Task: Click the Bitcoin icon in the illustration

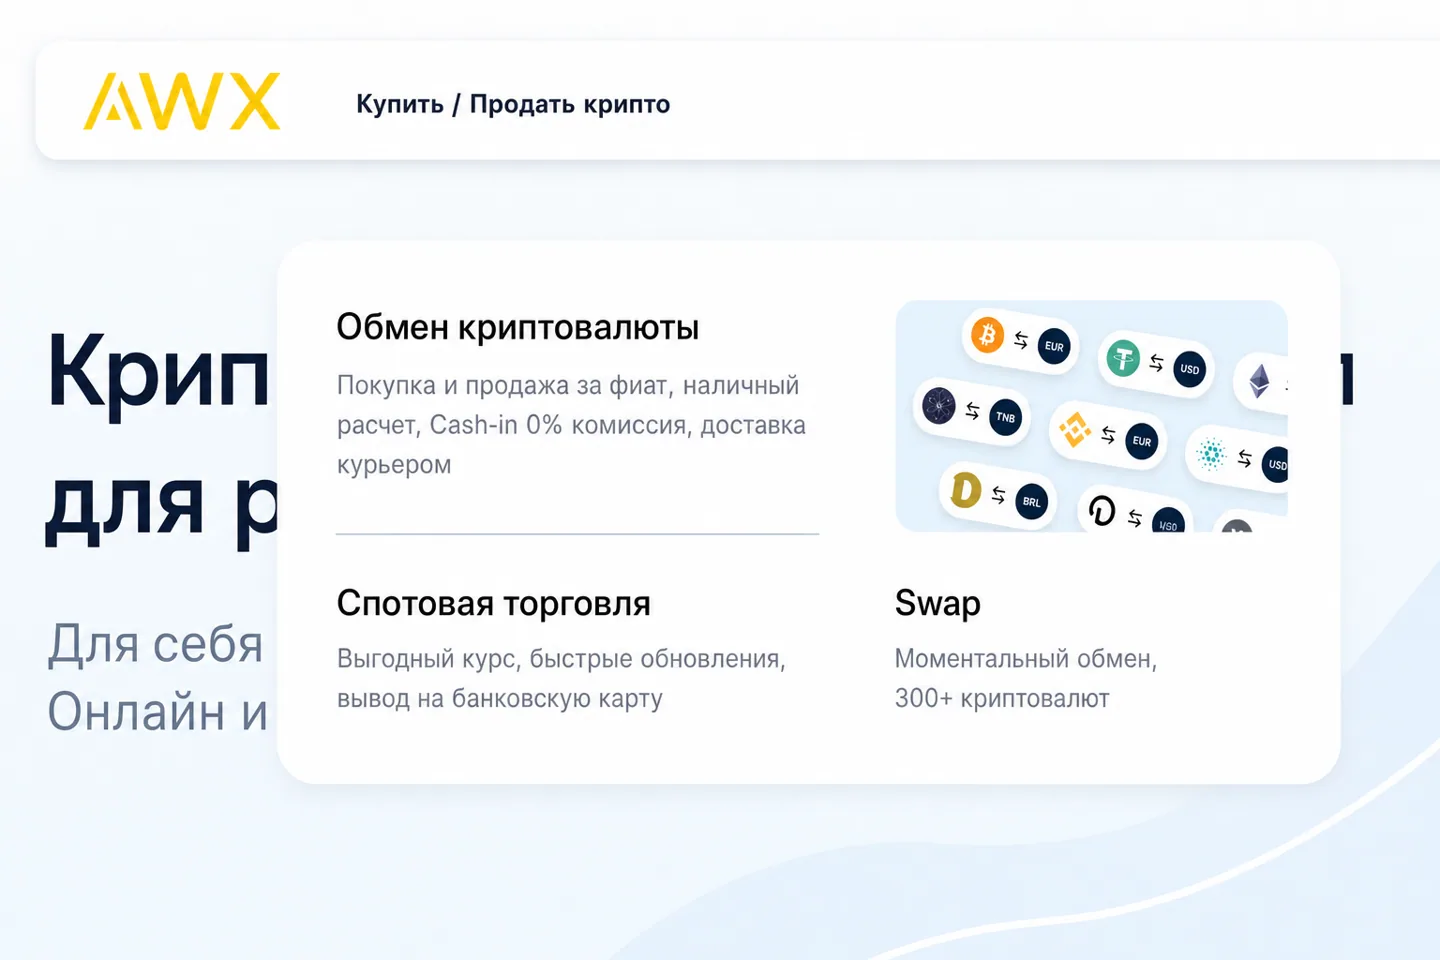Action: 988,334
